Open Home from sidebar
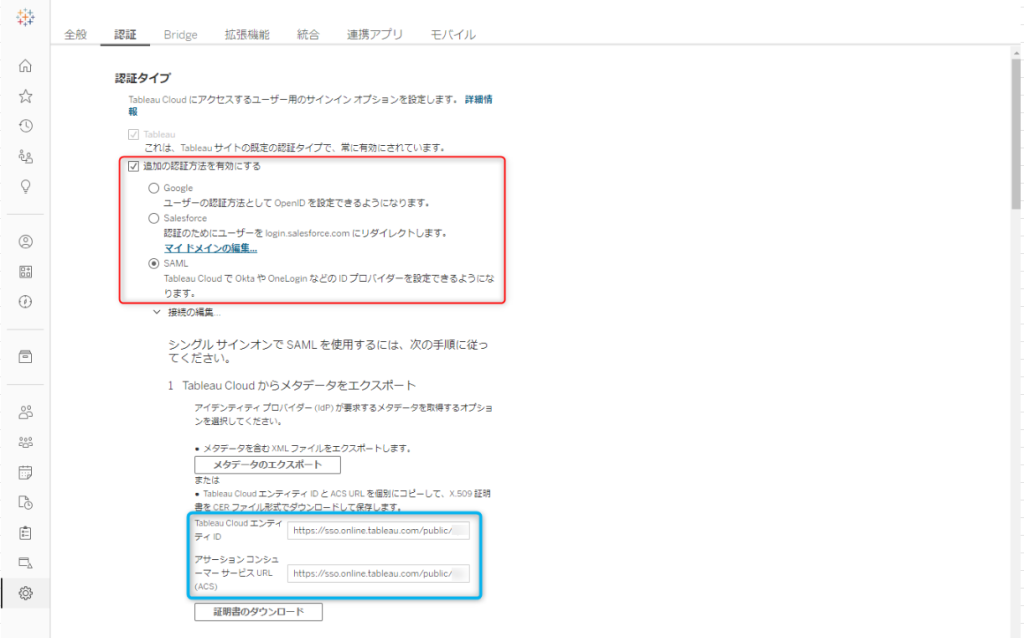 [x=25, y=66]
